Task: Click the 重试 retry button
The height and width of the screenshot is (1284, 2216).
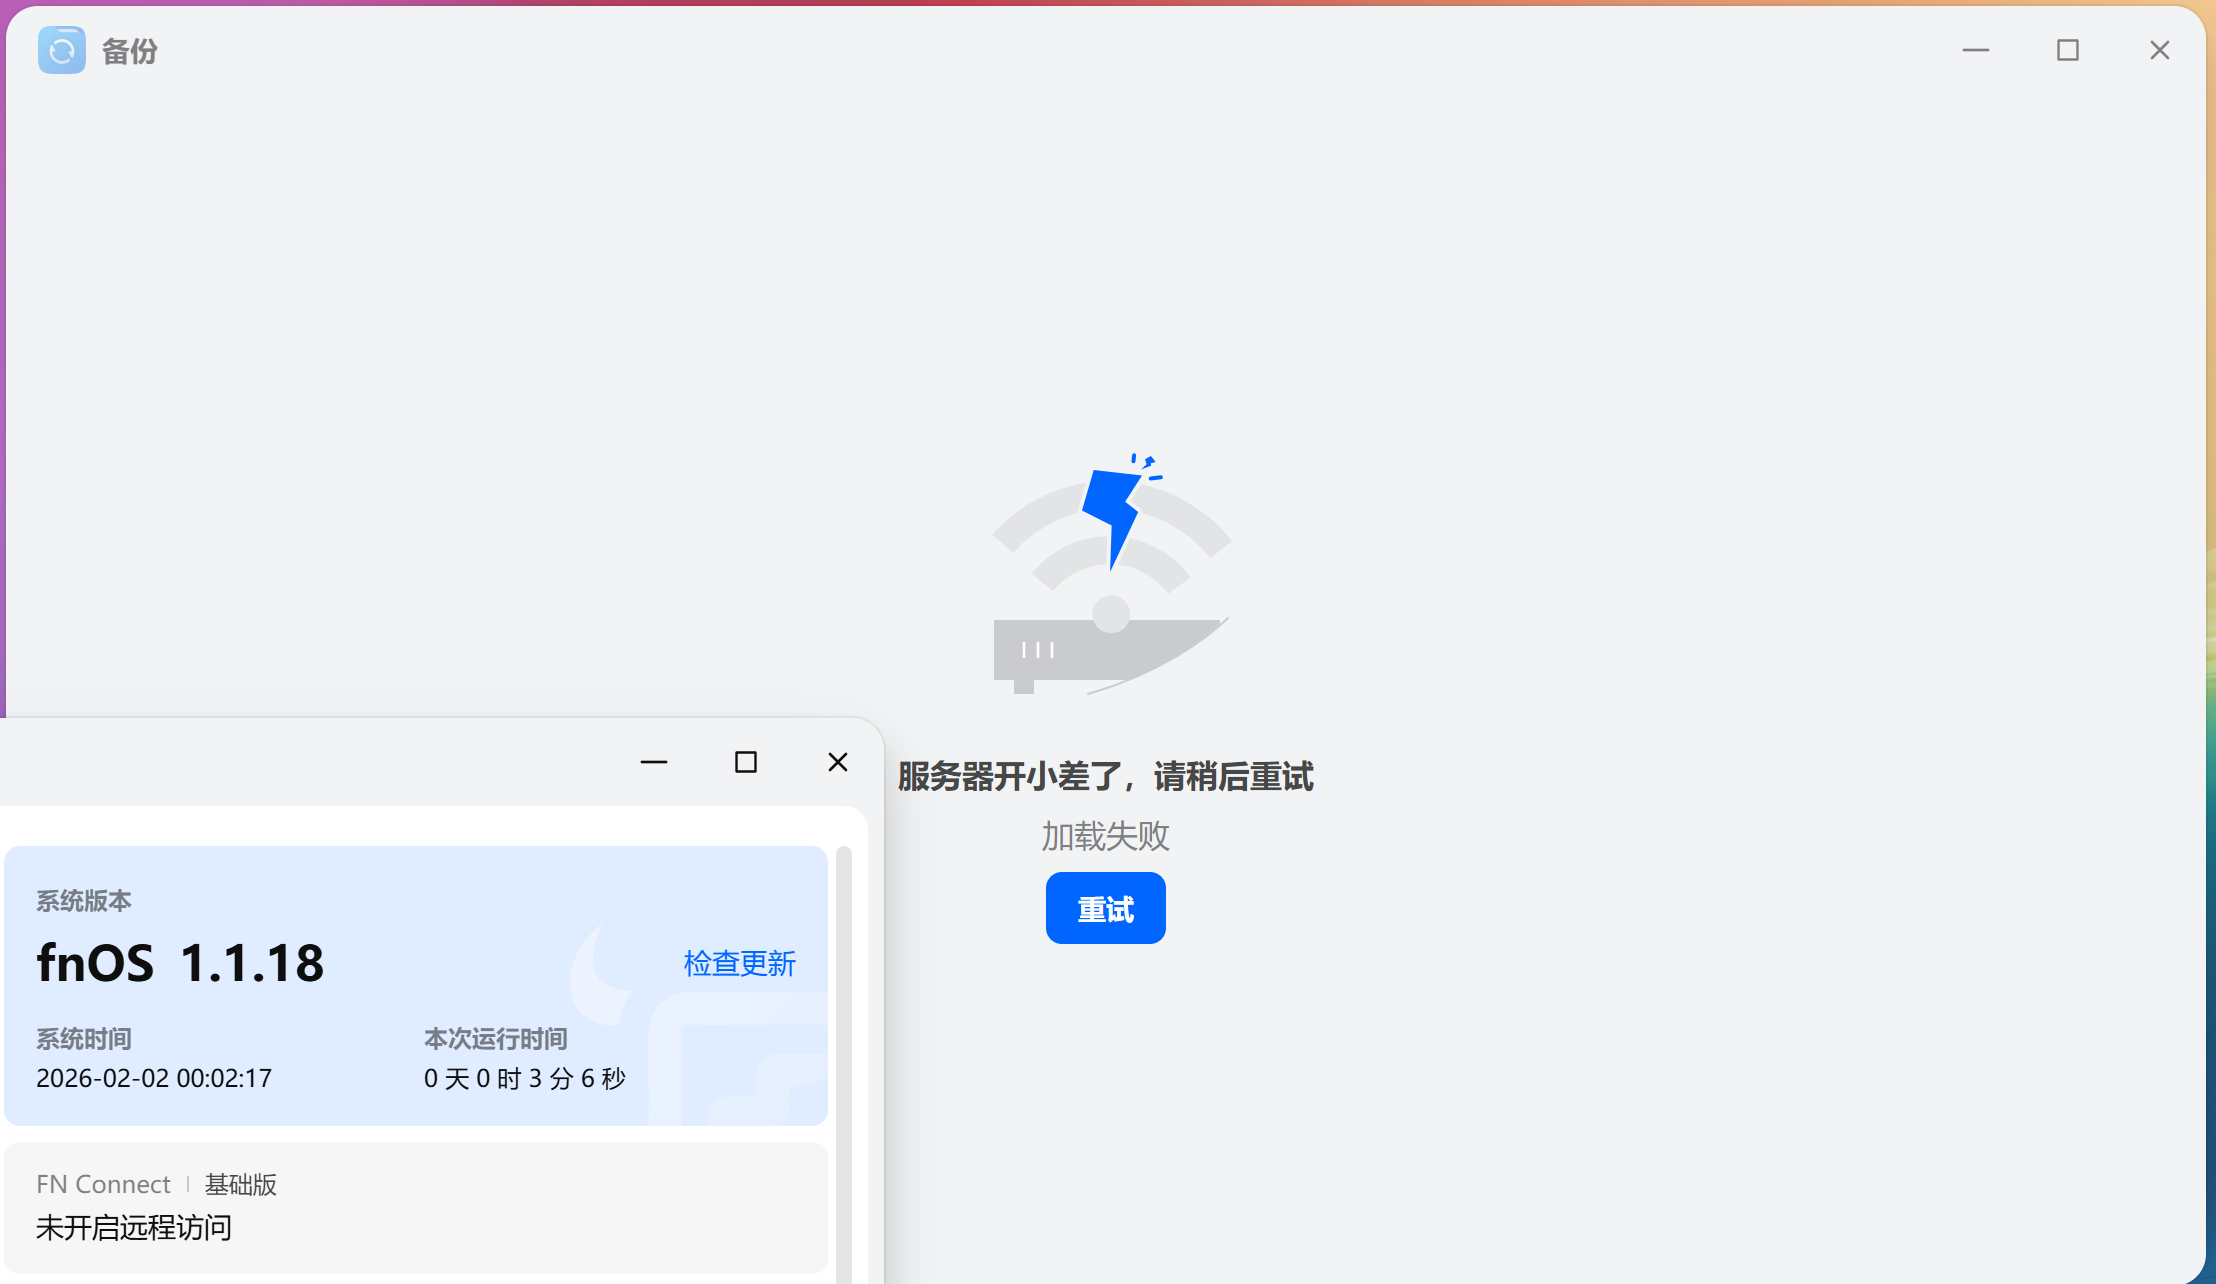Action: click(1104, 908)
